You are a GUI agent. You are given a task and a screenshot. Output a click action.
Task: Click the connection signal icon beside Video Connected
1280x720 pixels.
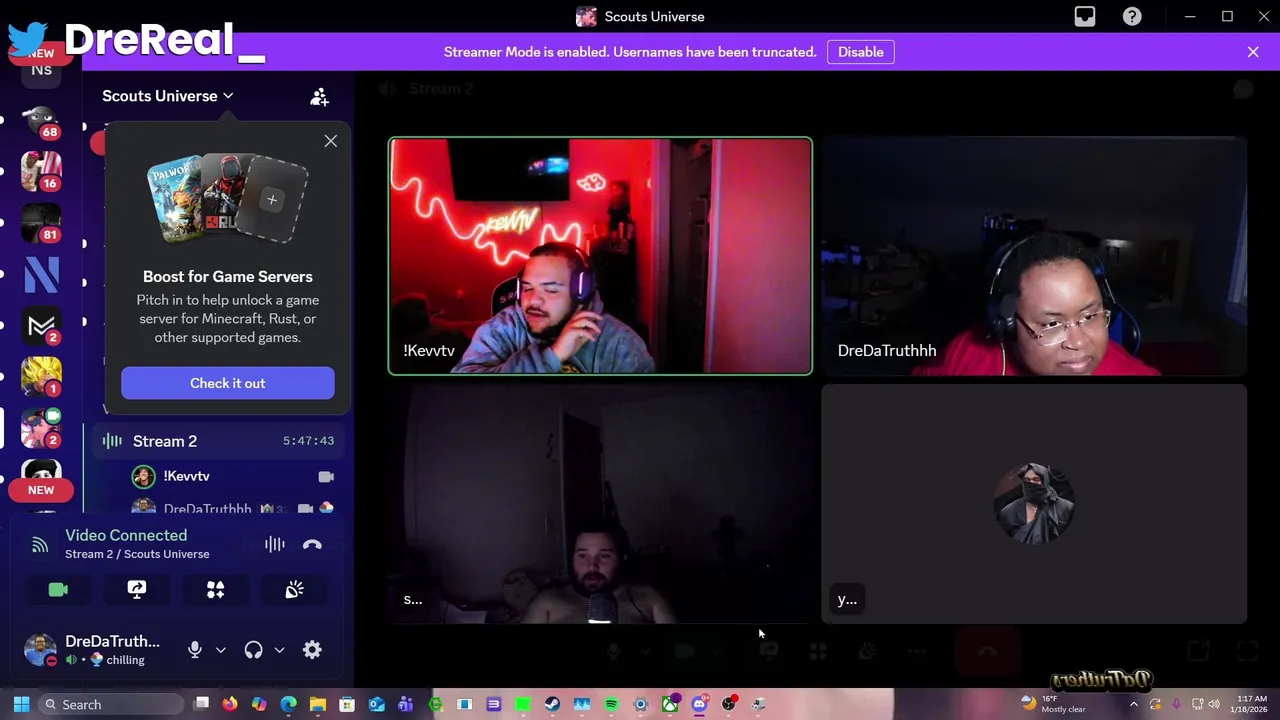[x=40, y=545]
